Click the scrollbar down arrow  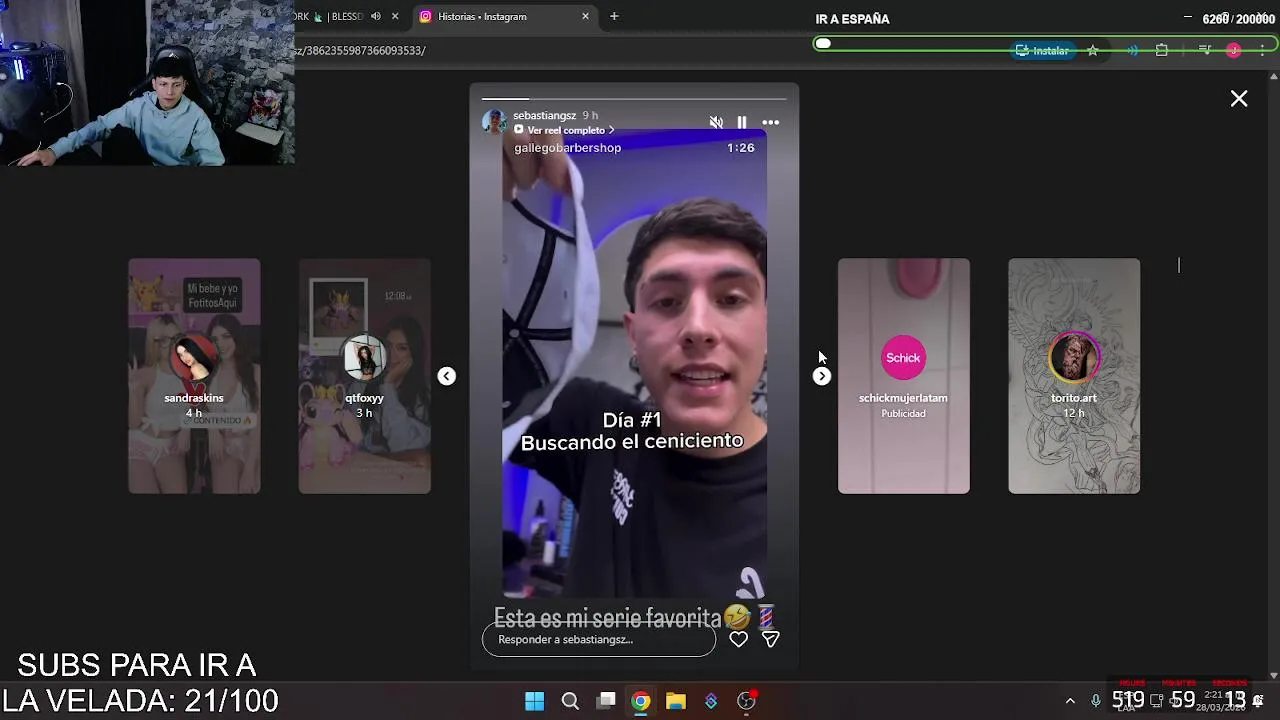1273,675
